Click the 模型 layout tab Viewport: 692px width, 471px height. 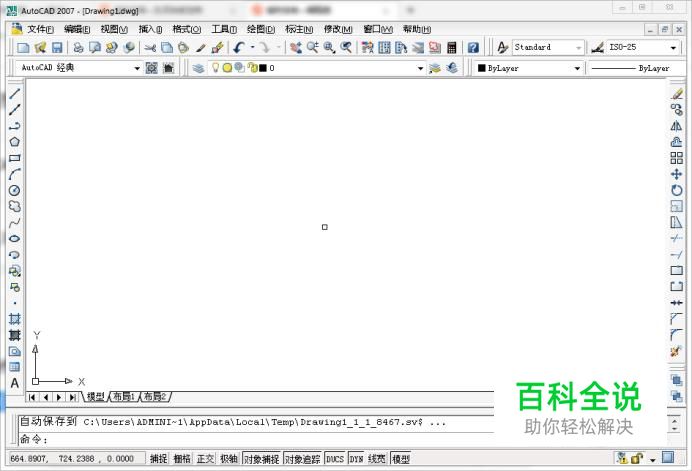coord(95,396)
